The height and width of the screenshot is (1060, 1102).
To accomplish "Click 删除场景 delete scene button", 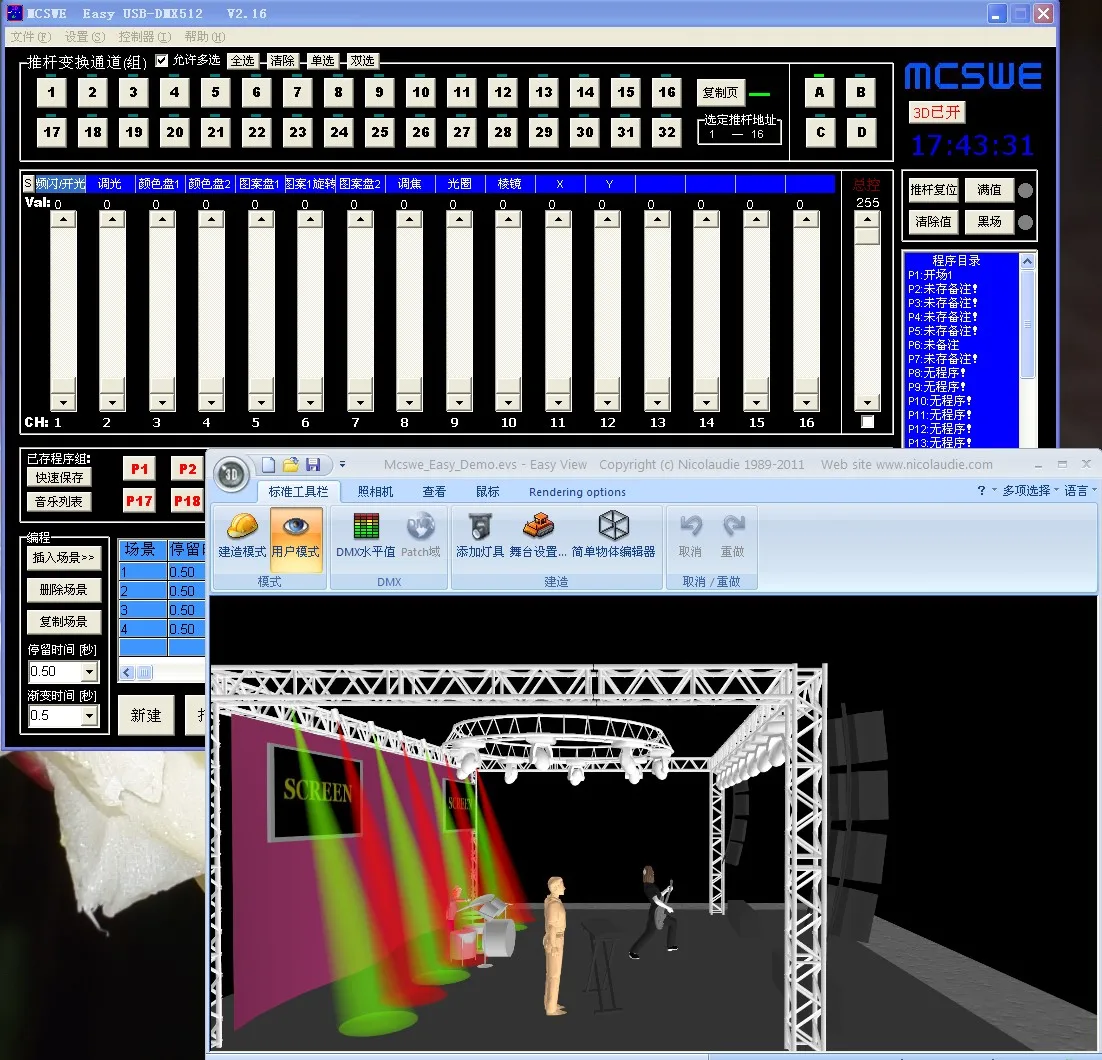I will 63,590.
